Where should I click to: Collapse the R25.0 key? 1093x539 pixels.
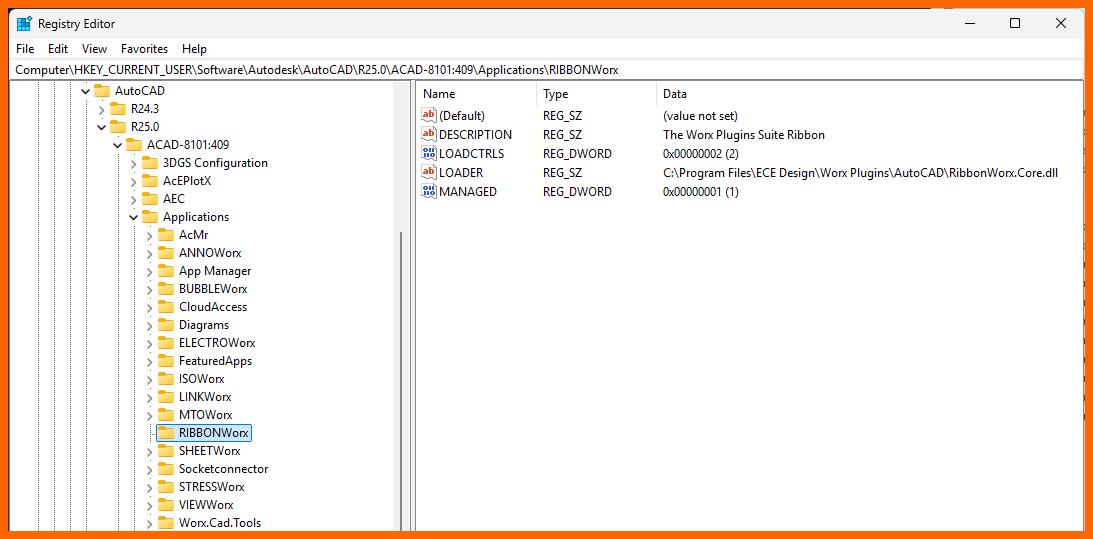tap(102, 127)
